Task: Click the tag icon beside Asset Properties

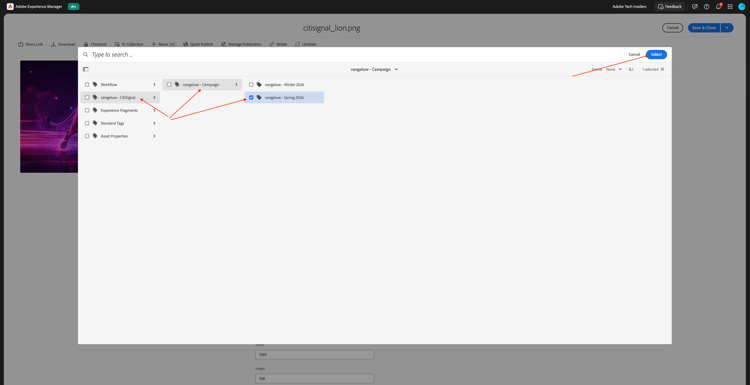Action: point(95,136)
